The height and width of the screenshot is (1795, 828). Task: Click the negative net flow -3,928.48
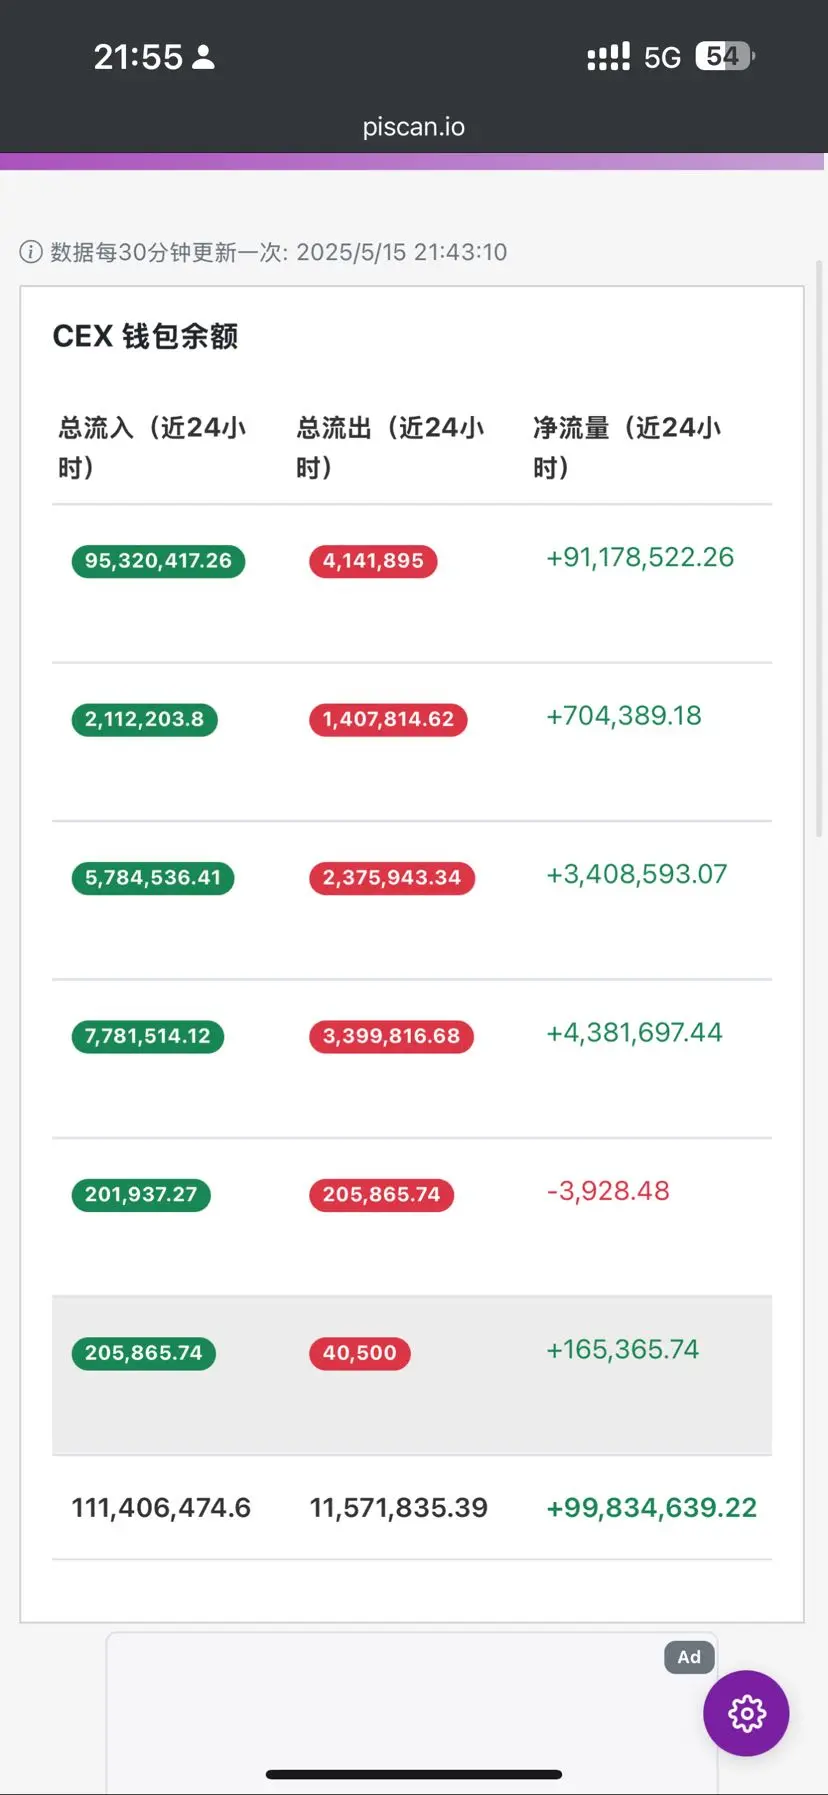[608, 1191]
